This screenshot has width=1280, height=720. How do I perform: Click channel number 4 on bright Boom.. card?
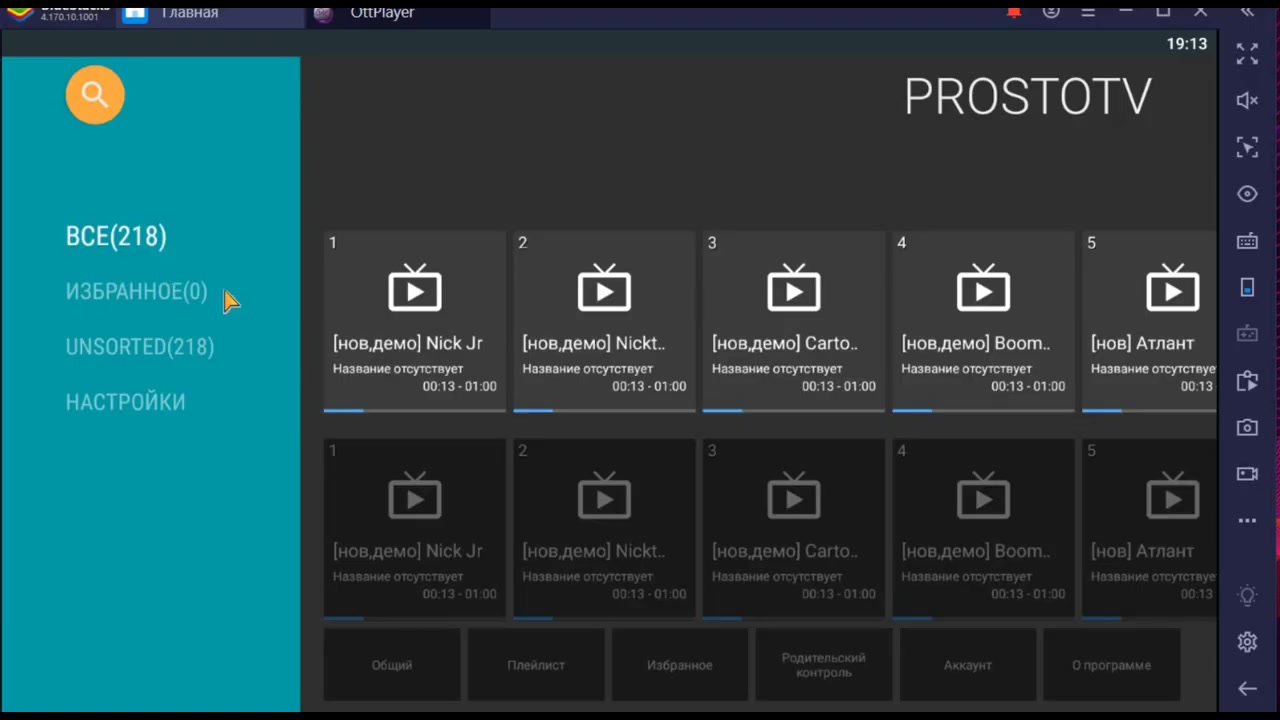901,243
